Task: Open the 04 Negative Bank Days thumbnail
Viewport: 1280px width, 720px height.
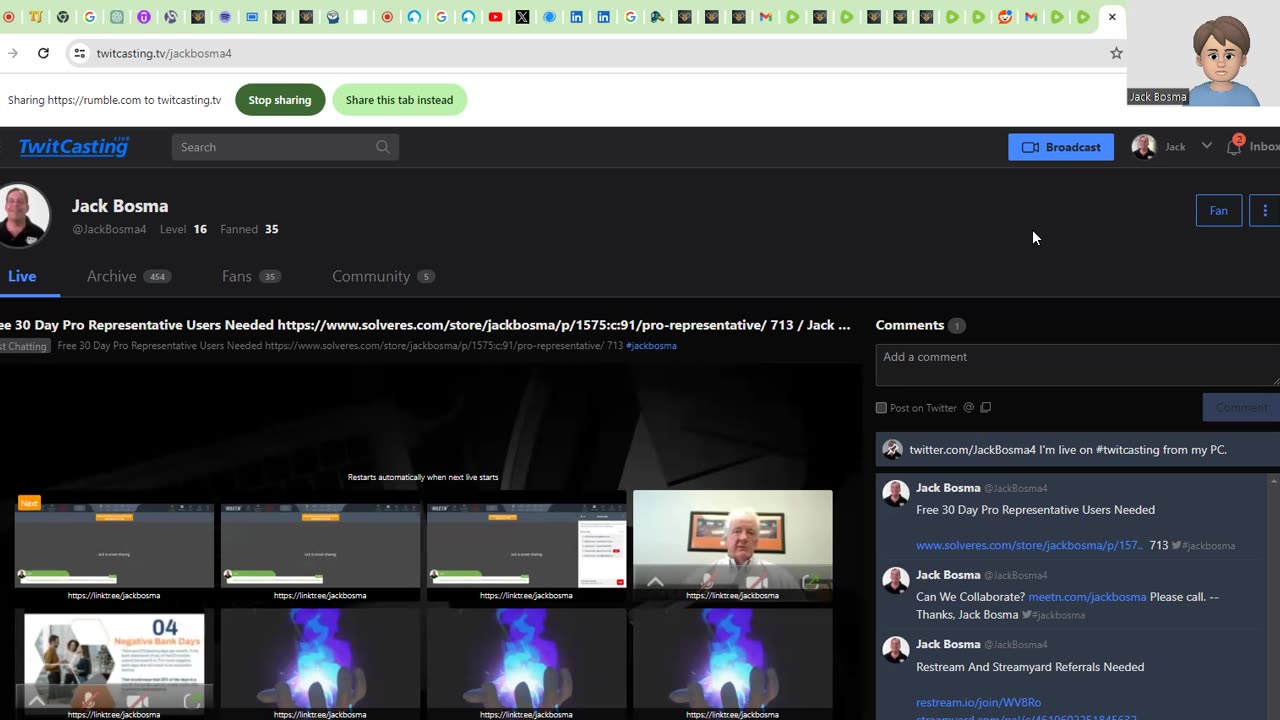Action: coord(114,664)
